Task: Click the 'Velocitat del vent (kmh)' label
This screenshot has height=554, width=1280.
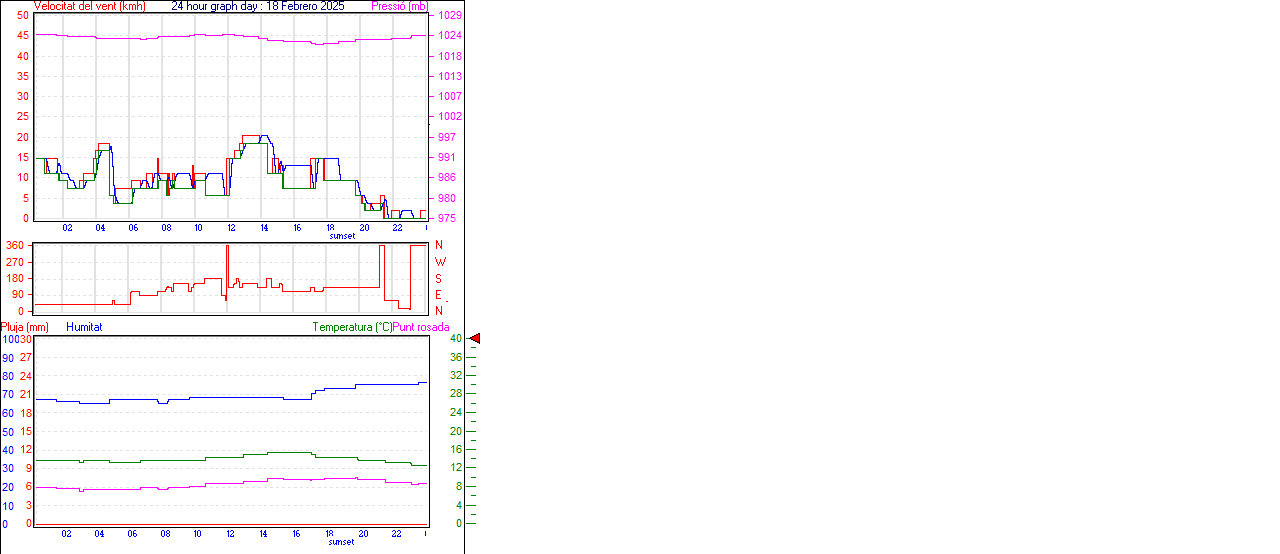Action: 89,6
